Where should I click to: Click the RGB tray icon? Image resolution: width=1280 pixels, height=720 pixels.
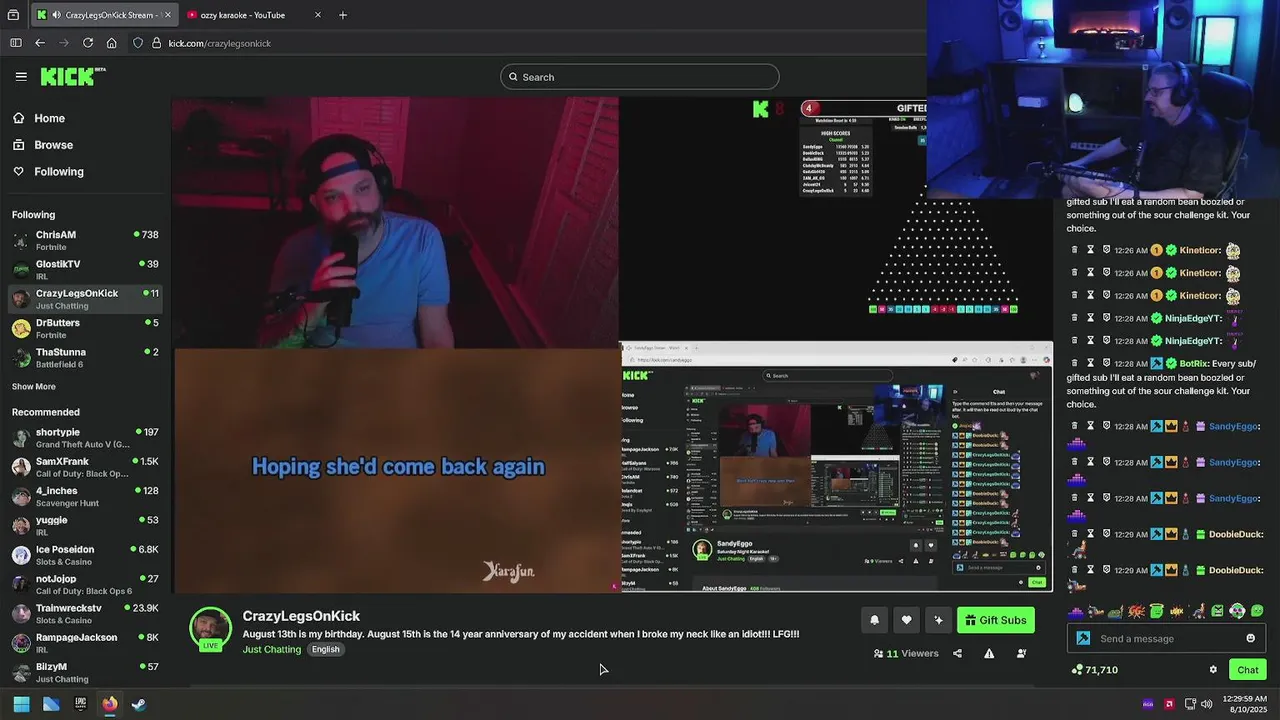pyautogui.click(x=1148, y=704)
